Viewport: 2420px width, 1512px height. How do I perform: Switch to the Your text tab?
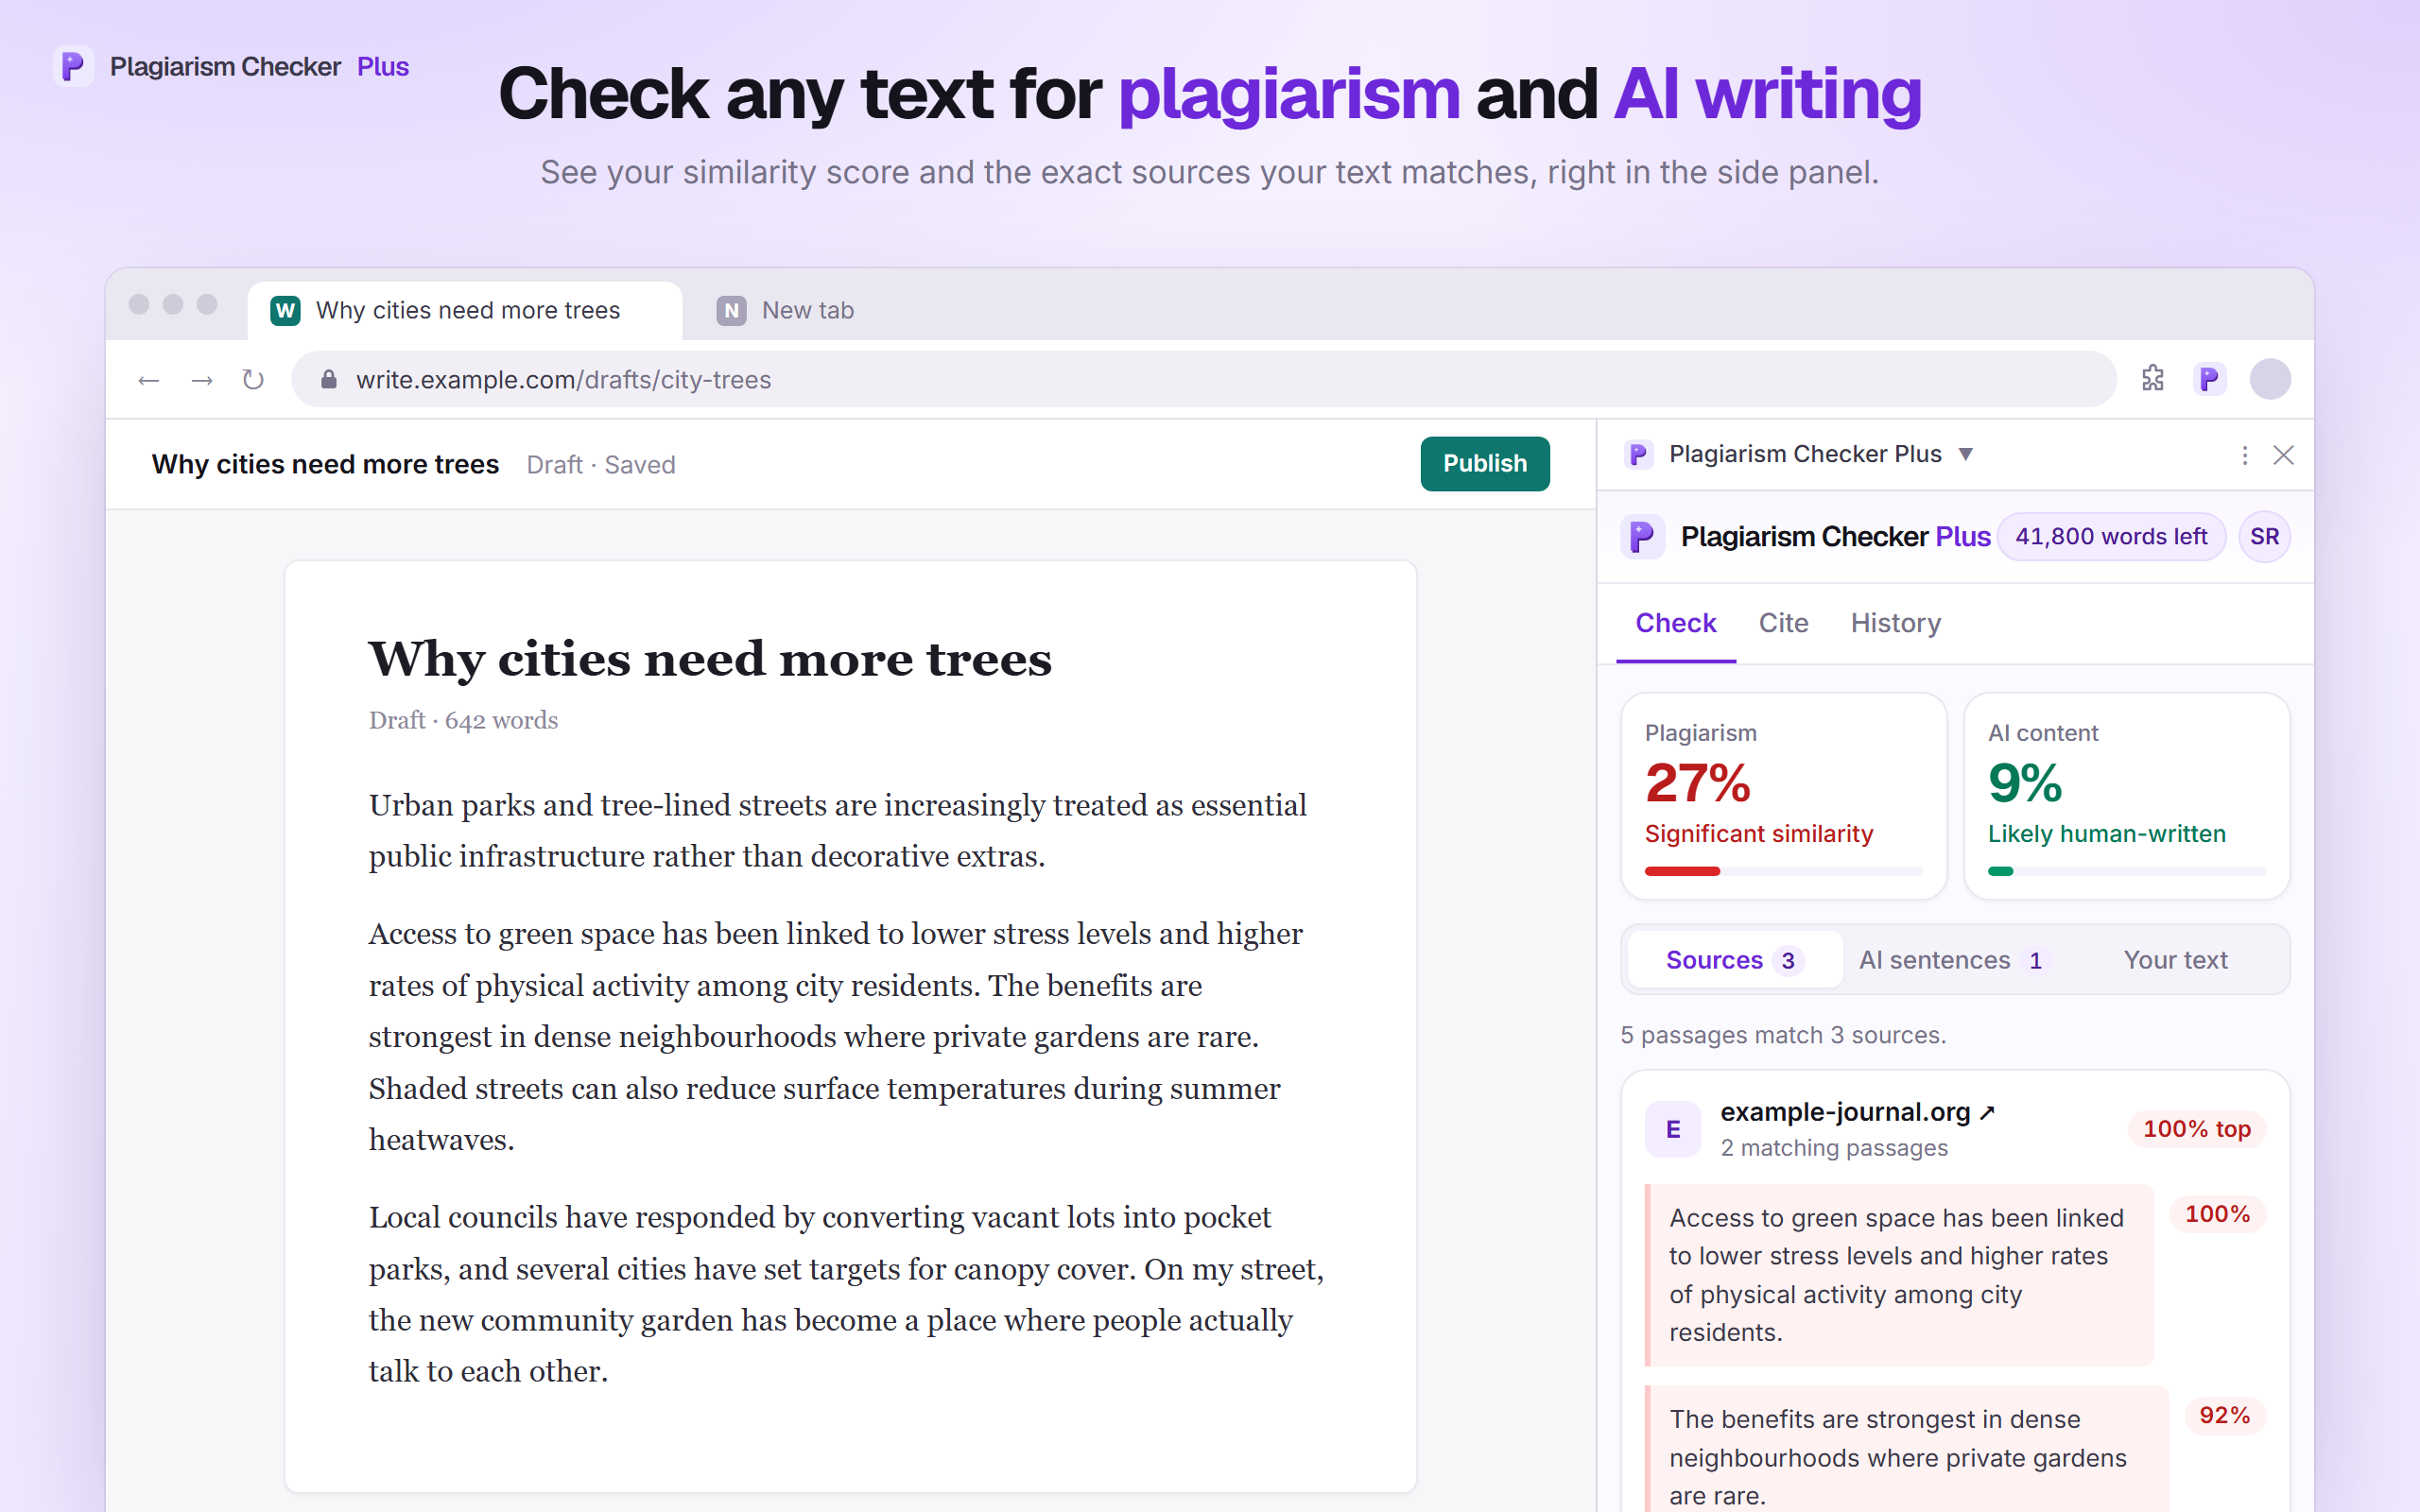pyautogui.click(x=2175, y=960)
